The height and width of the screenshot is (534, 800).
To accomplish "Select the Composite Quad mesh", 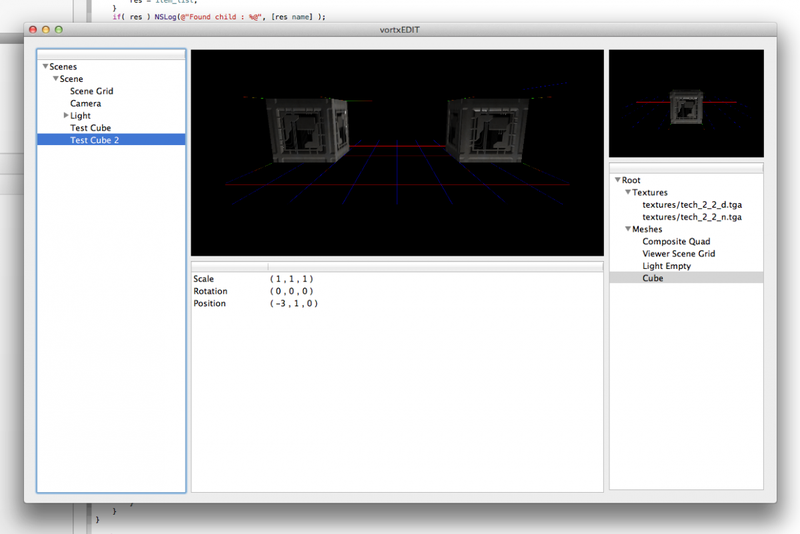I will (676, 241).
